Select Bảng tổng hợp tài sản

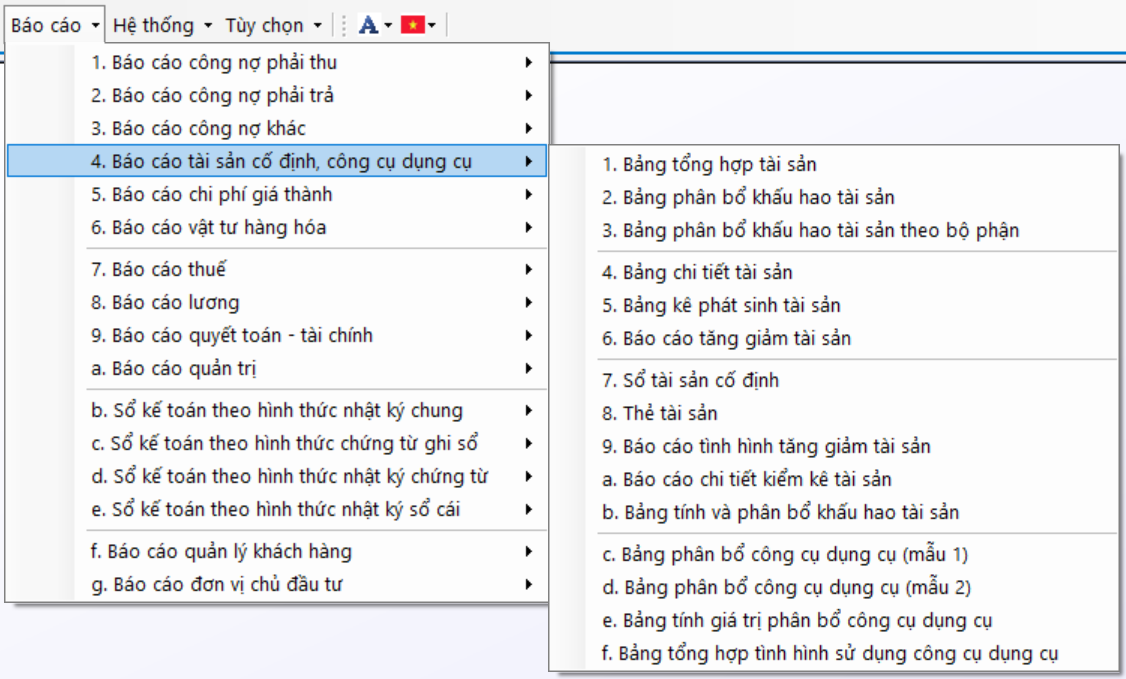(x=709, y=164)
